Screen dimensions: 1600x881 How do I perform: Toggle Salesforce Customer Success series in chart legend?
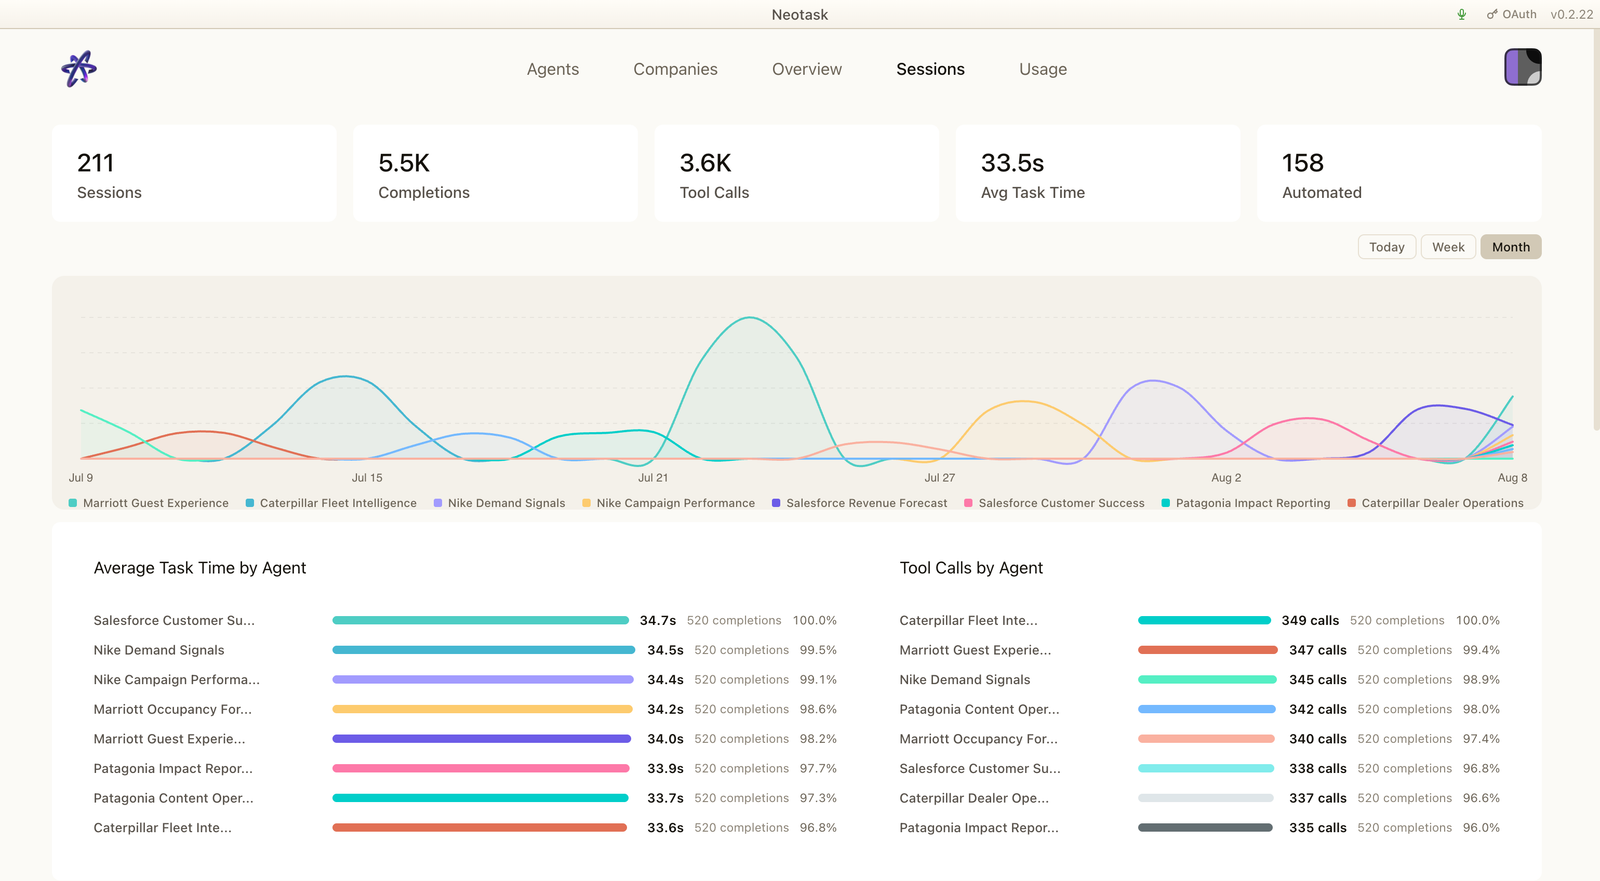pos(1054,503)
